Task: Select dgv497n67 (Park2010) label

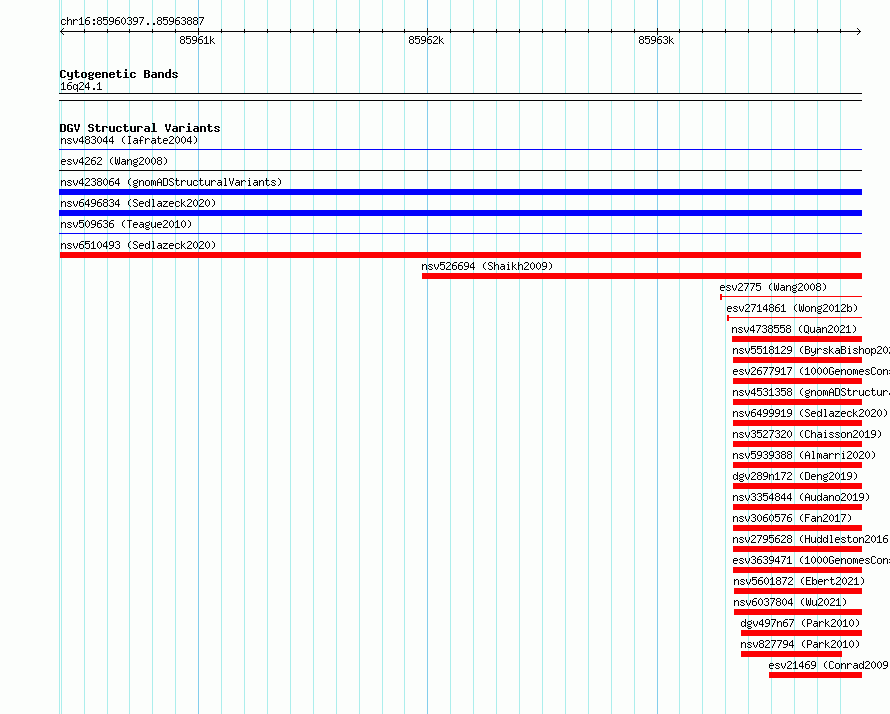Action: pos(800,623)
